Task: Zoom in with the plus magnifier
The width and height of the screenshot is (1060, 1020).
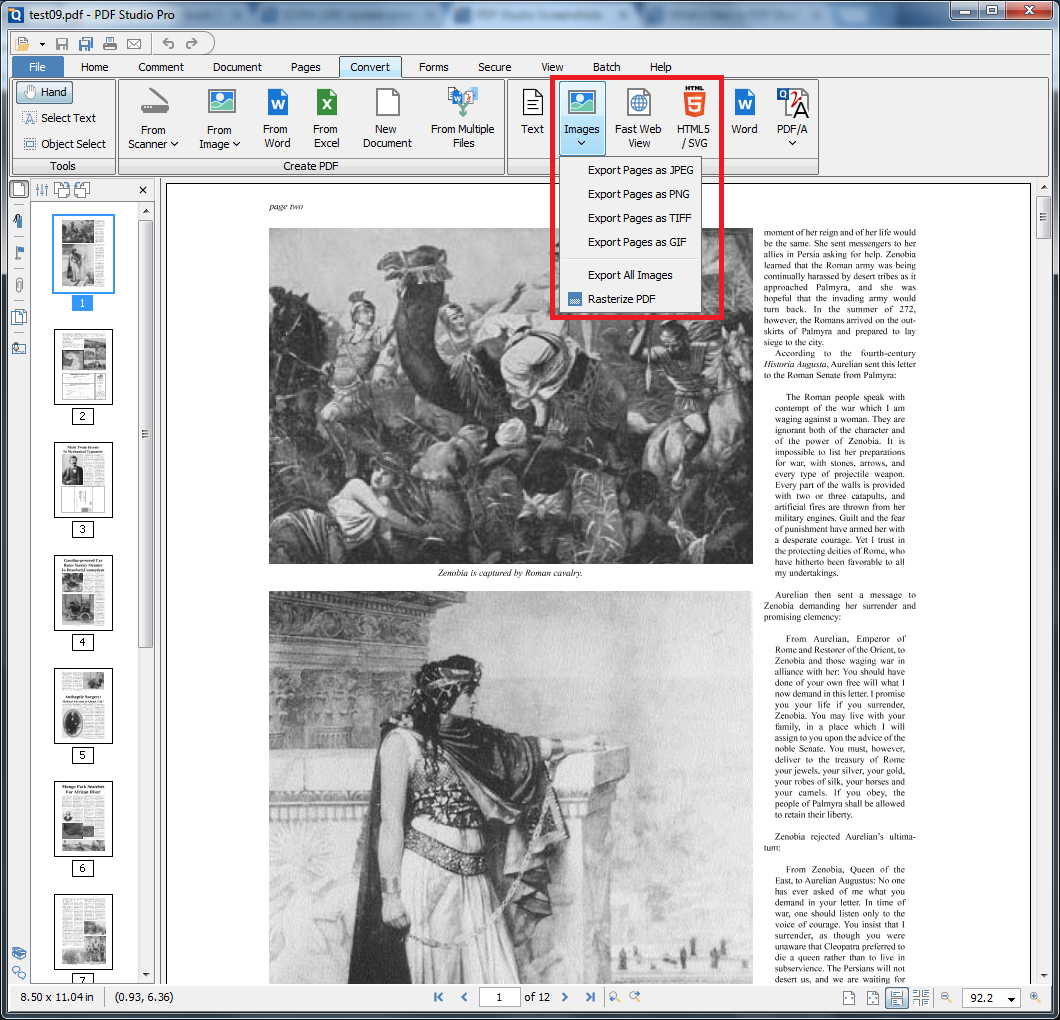Action: coord(1035,998)
